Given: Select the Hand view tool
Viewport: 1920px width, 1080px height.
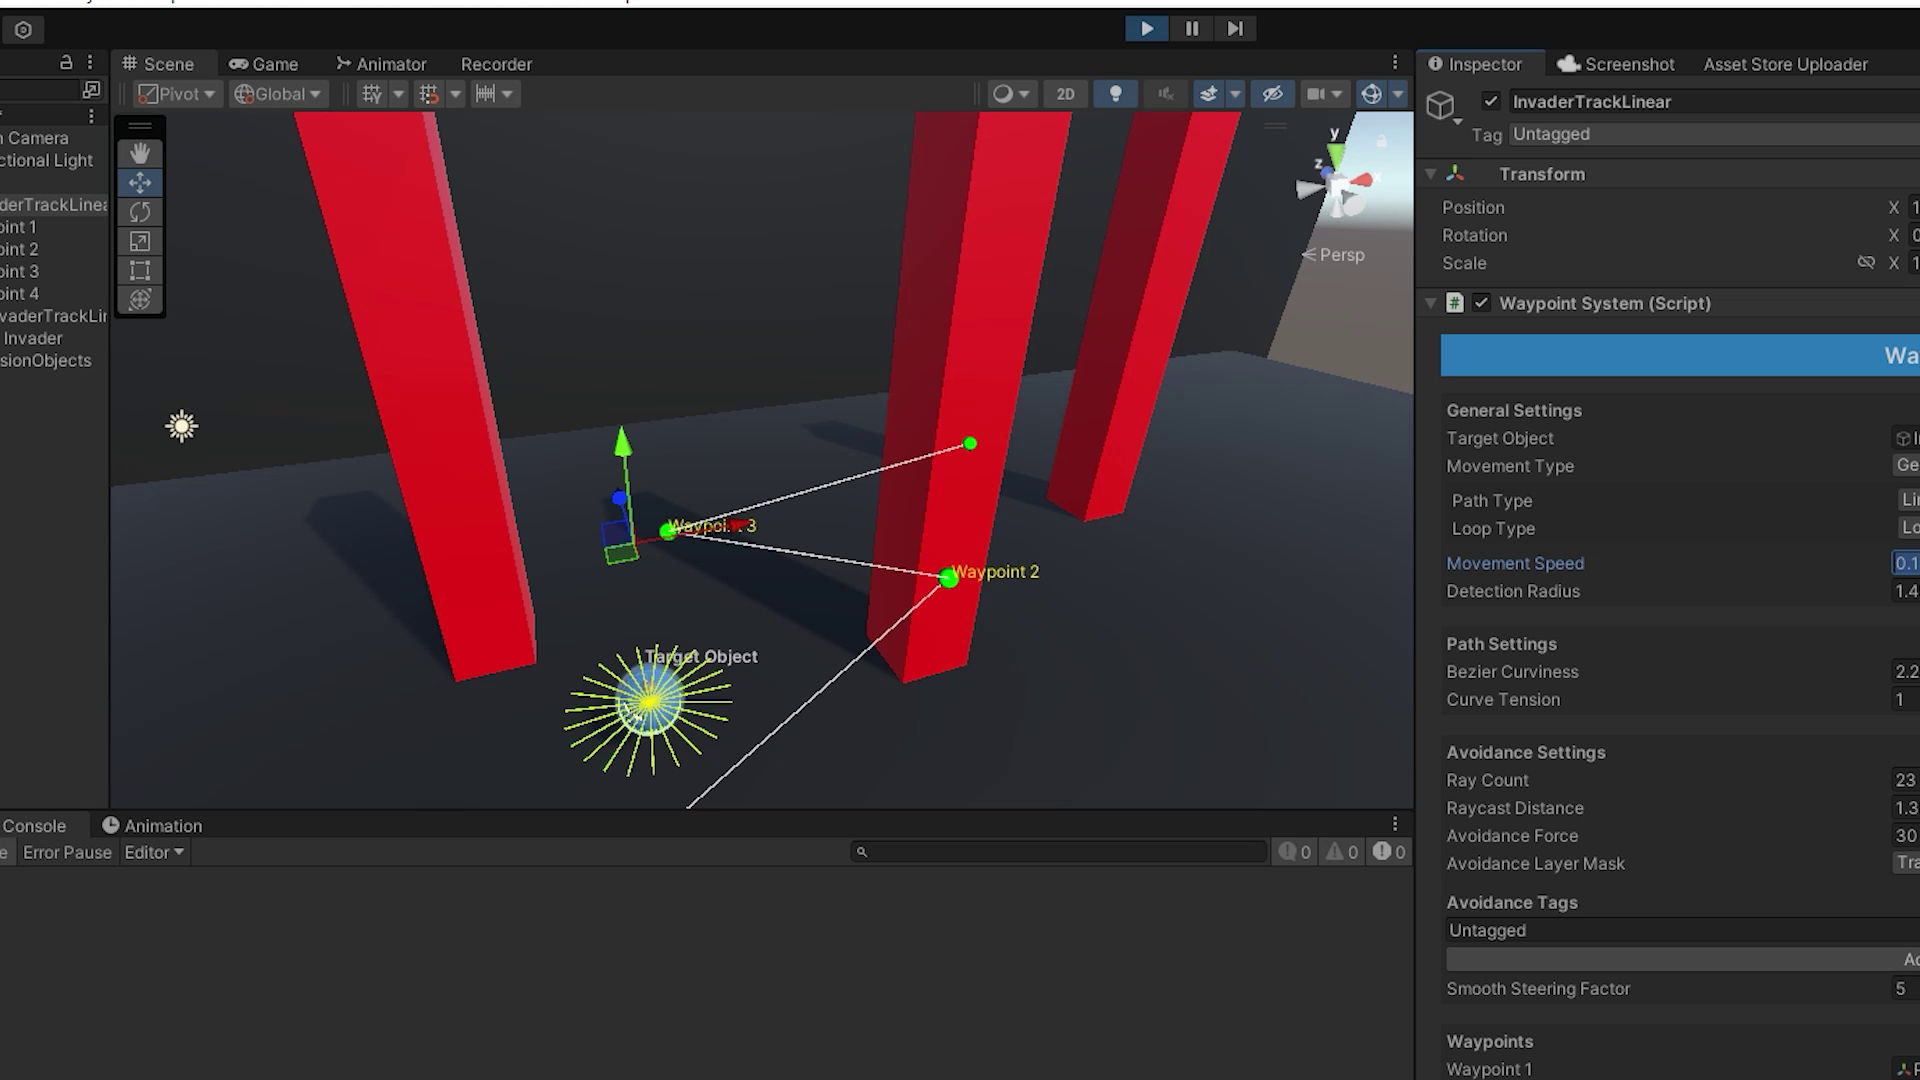Looking at the screenshot, I should [x=140, y=153].
